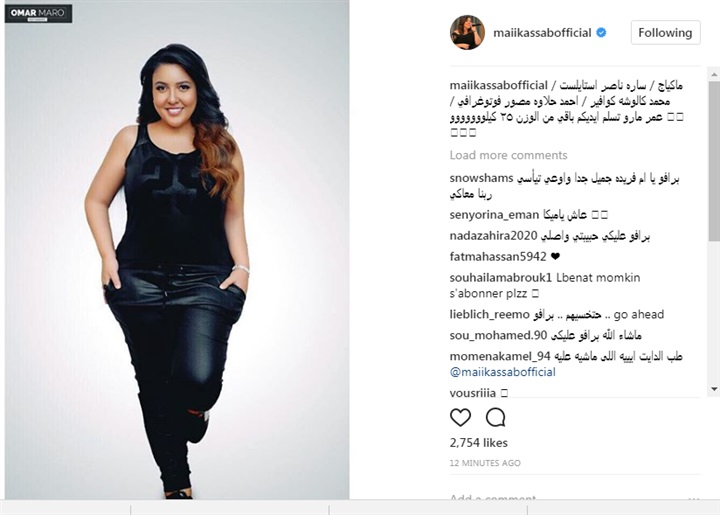Click the 12 minutes ago timestamp
The width and height of the screenshot is (720, 515).
[485, 463]
